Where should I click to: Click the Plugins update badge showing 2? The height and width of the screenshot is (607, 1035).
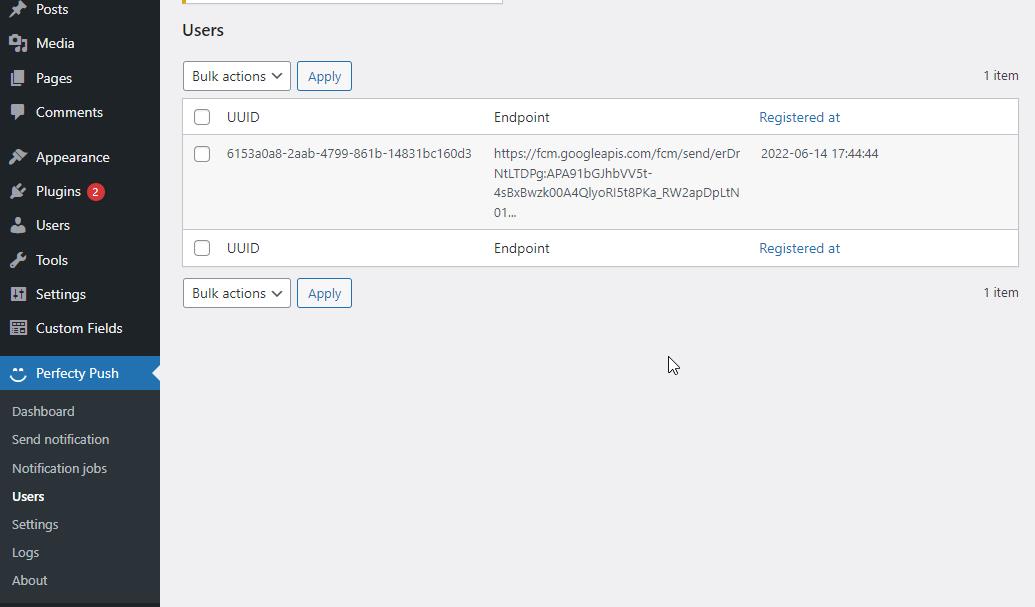point(96,191)
